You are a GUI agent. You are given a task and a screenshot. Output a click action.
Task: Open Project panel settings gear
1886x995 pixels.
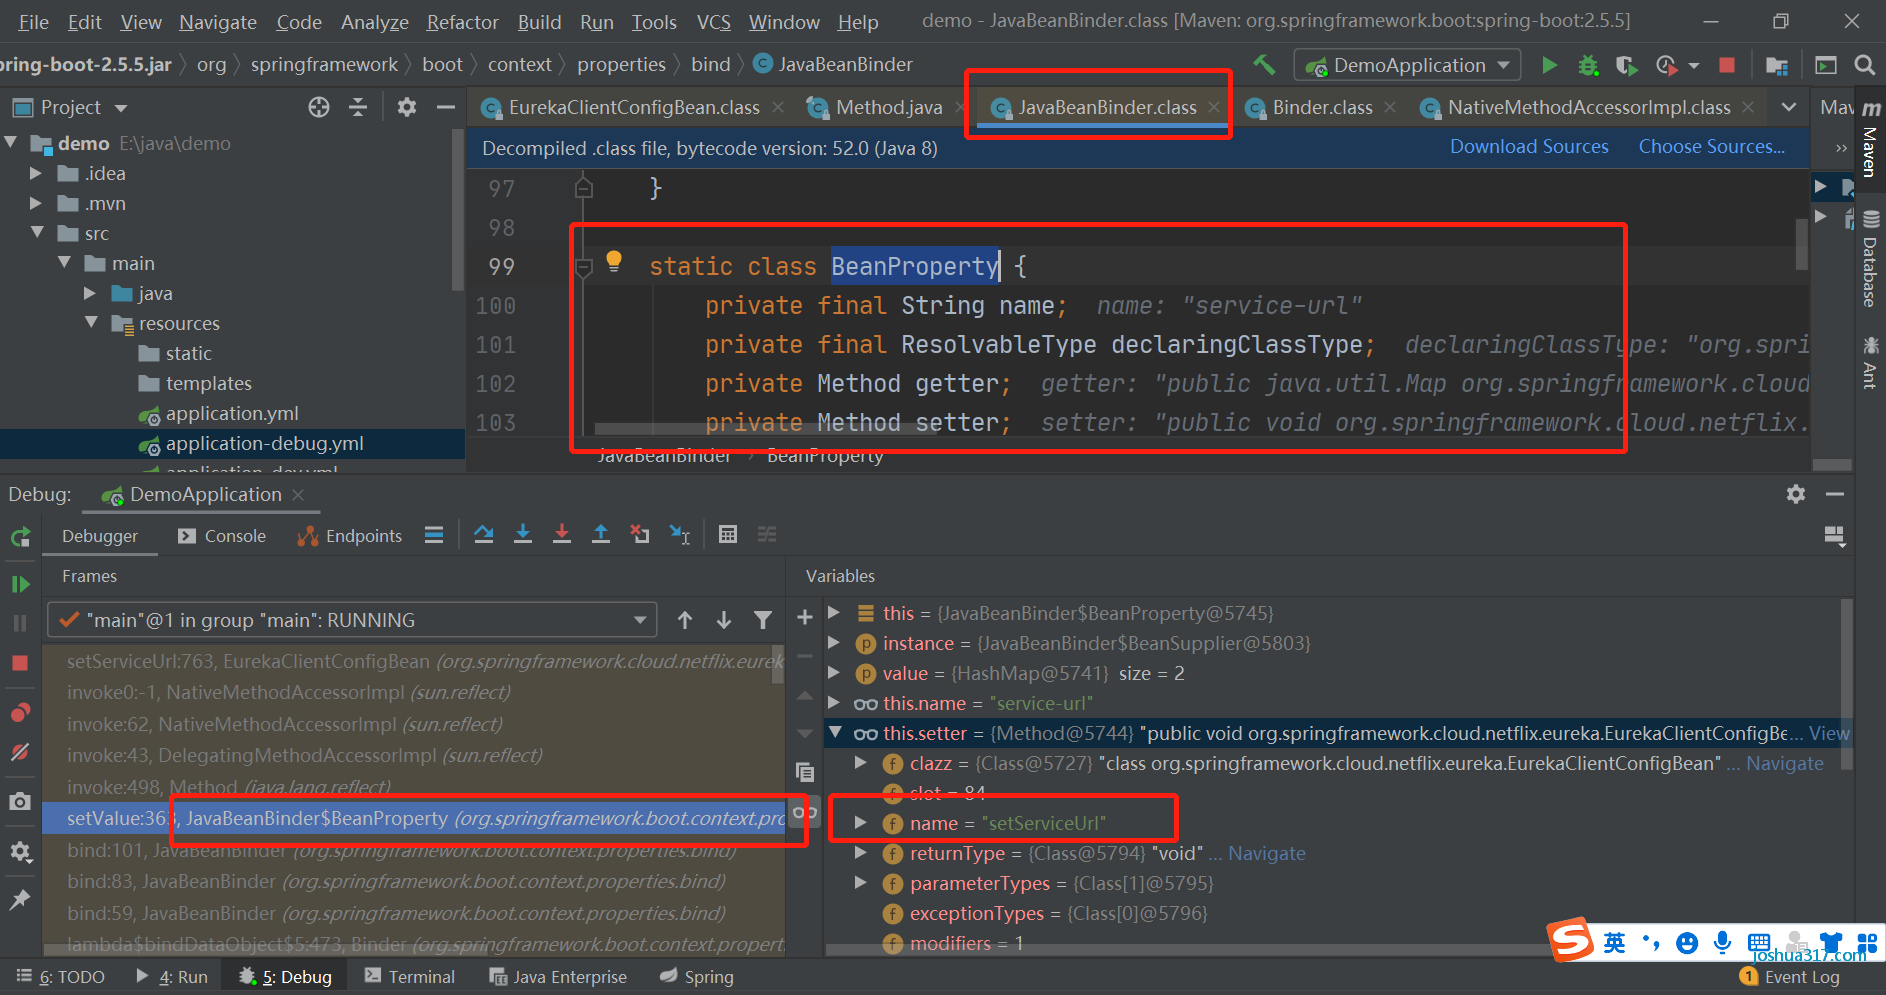click(x=406, y=107)
